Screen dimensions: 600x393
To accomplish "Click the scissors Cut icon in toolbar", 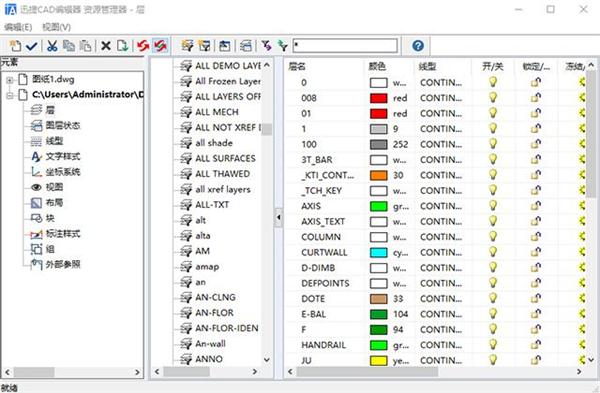I will 52,46.
